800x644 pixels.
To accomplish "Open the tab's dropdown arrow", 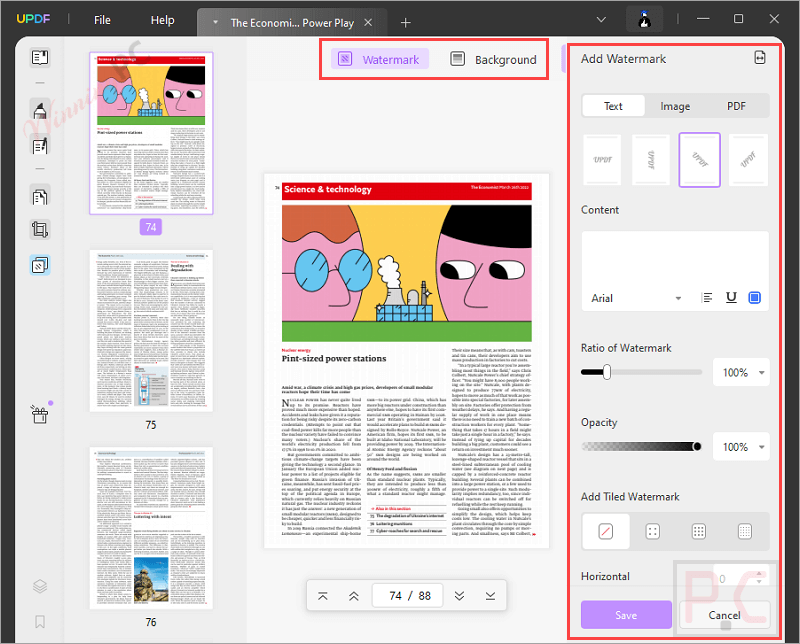I will [x=215, y=22].
